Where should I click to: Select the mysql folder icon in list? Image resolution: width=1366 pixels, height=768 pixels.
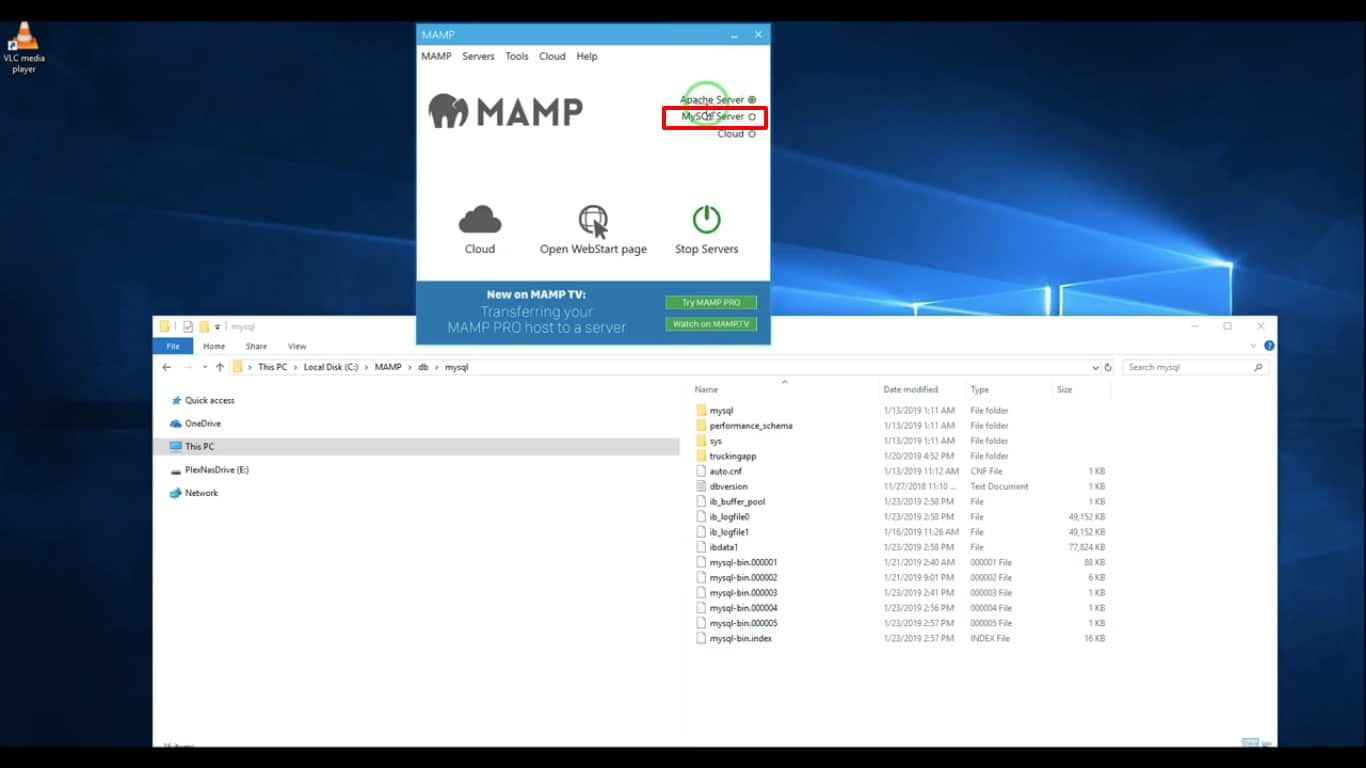tap(701, 410)
